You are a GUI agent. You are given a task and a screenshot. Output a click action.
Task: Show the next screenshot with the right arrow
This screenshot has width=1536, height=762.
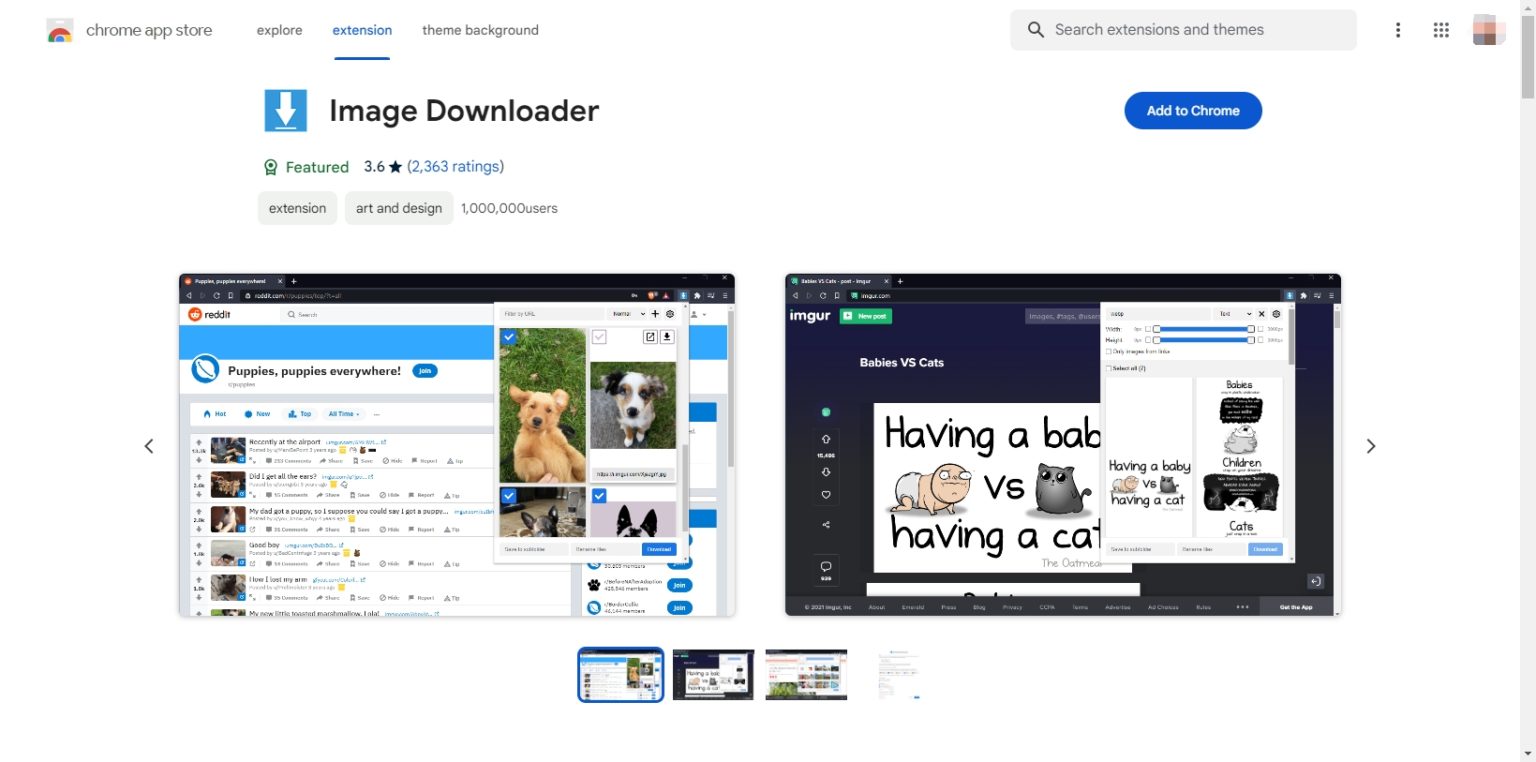(1371, 446)
